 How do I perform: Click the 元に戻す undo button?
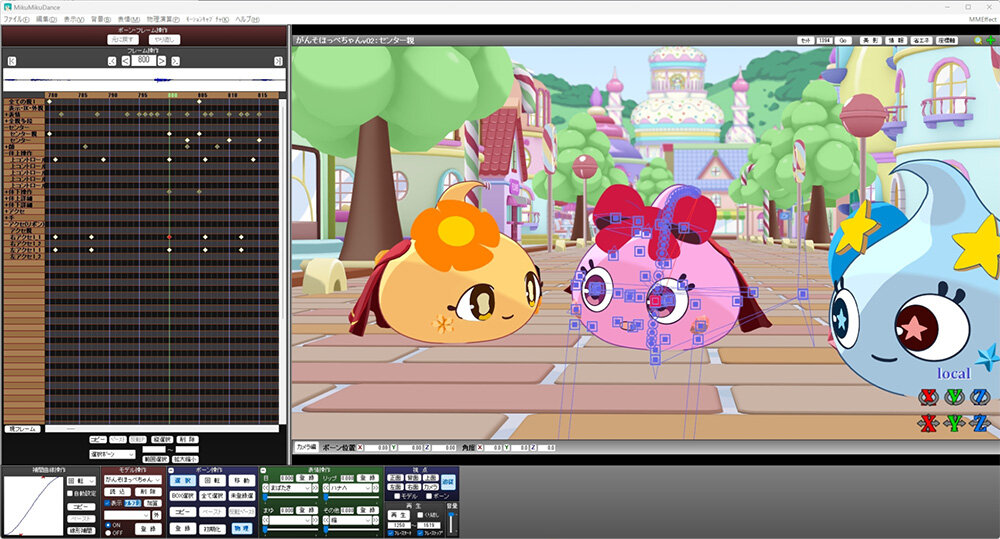124,40
